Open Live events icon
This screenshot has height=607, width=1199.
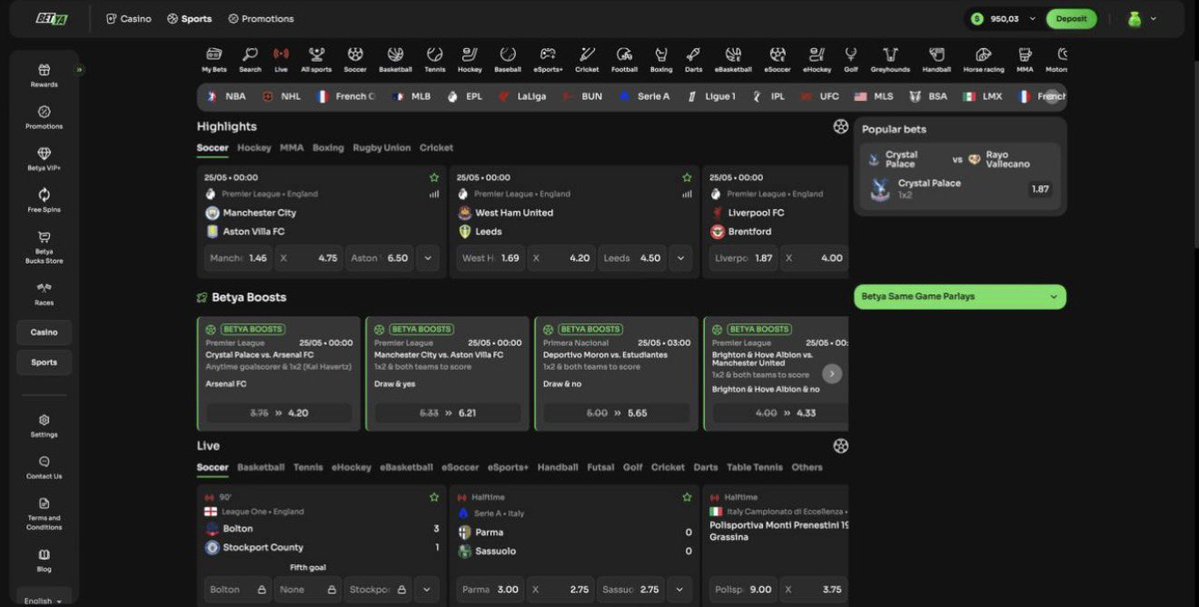click(x=281, y=60)
